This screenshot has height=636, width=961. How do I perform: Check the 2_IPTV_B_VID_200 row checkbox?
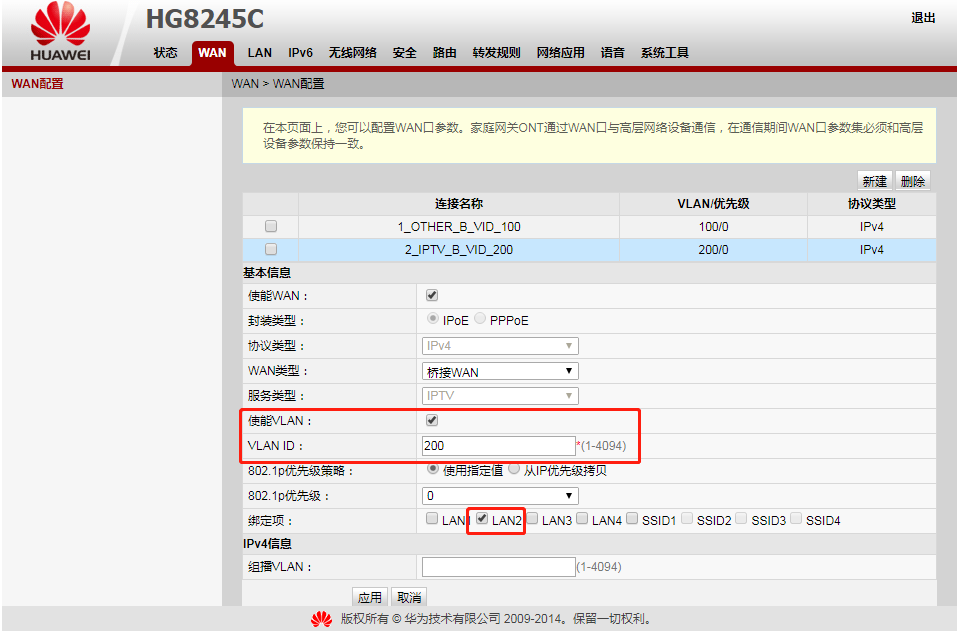pos(270,250)
